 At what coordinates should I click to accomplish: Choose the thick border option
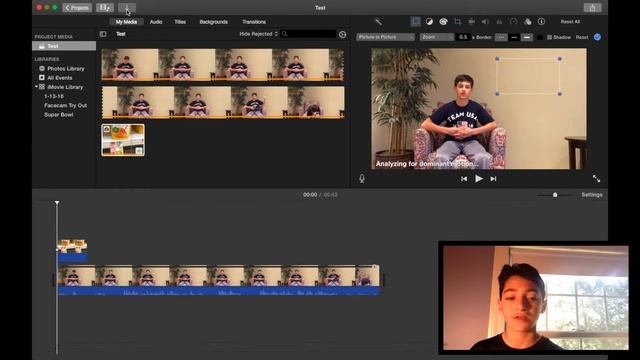527,38
